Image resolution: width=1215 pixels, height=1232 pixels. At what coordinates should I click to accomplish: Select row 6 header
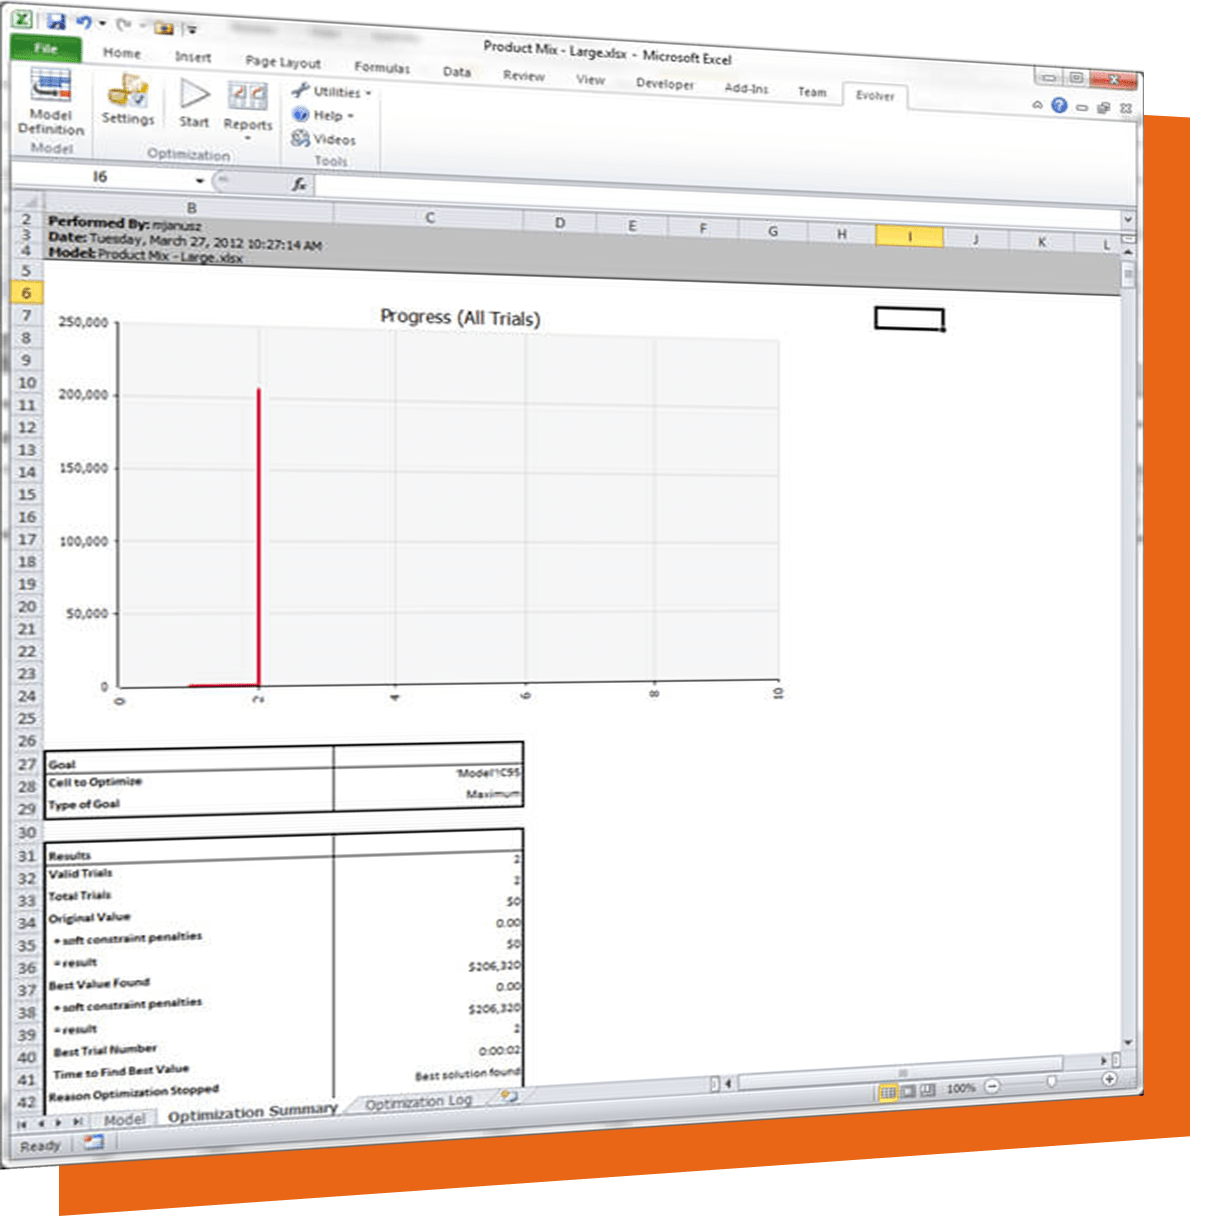27,293
